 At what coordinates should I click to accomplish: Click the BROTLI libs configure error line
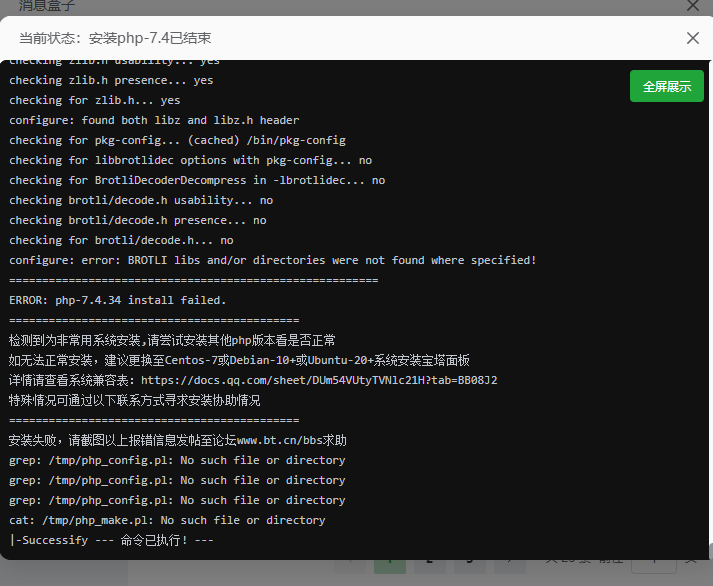click(273, 260)
